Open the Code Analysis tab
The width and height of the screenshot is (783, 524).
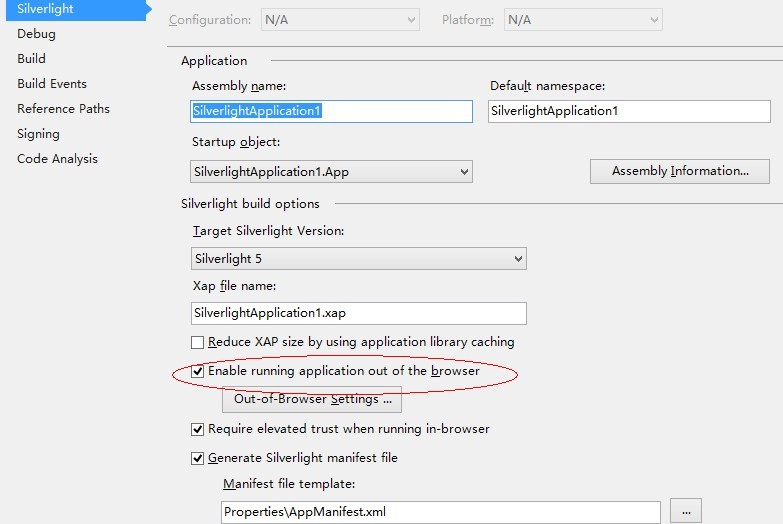tap(57, 159)
